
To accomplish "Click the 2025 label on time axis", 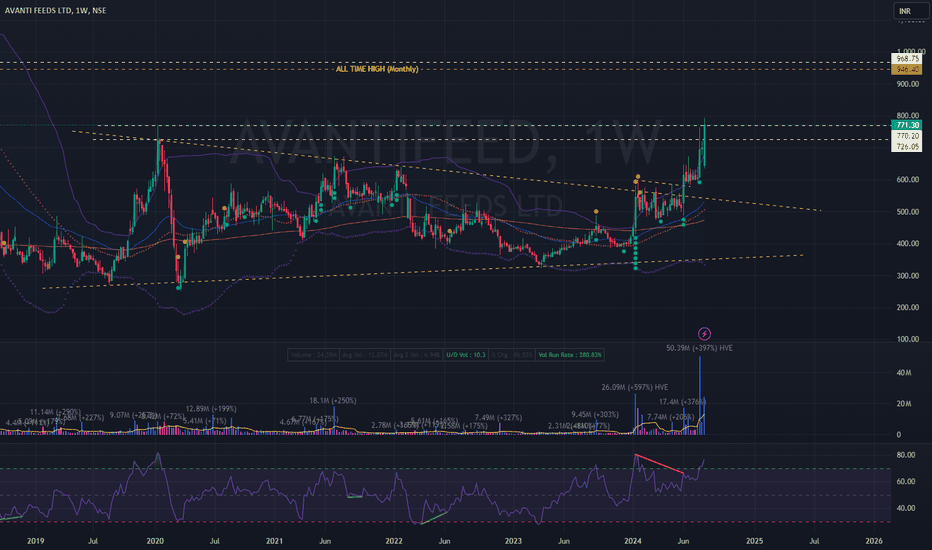I will pyautogui.click(x=754, y=541).
